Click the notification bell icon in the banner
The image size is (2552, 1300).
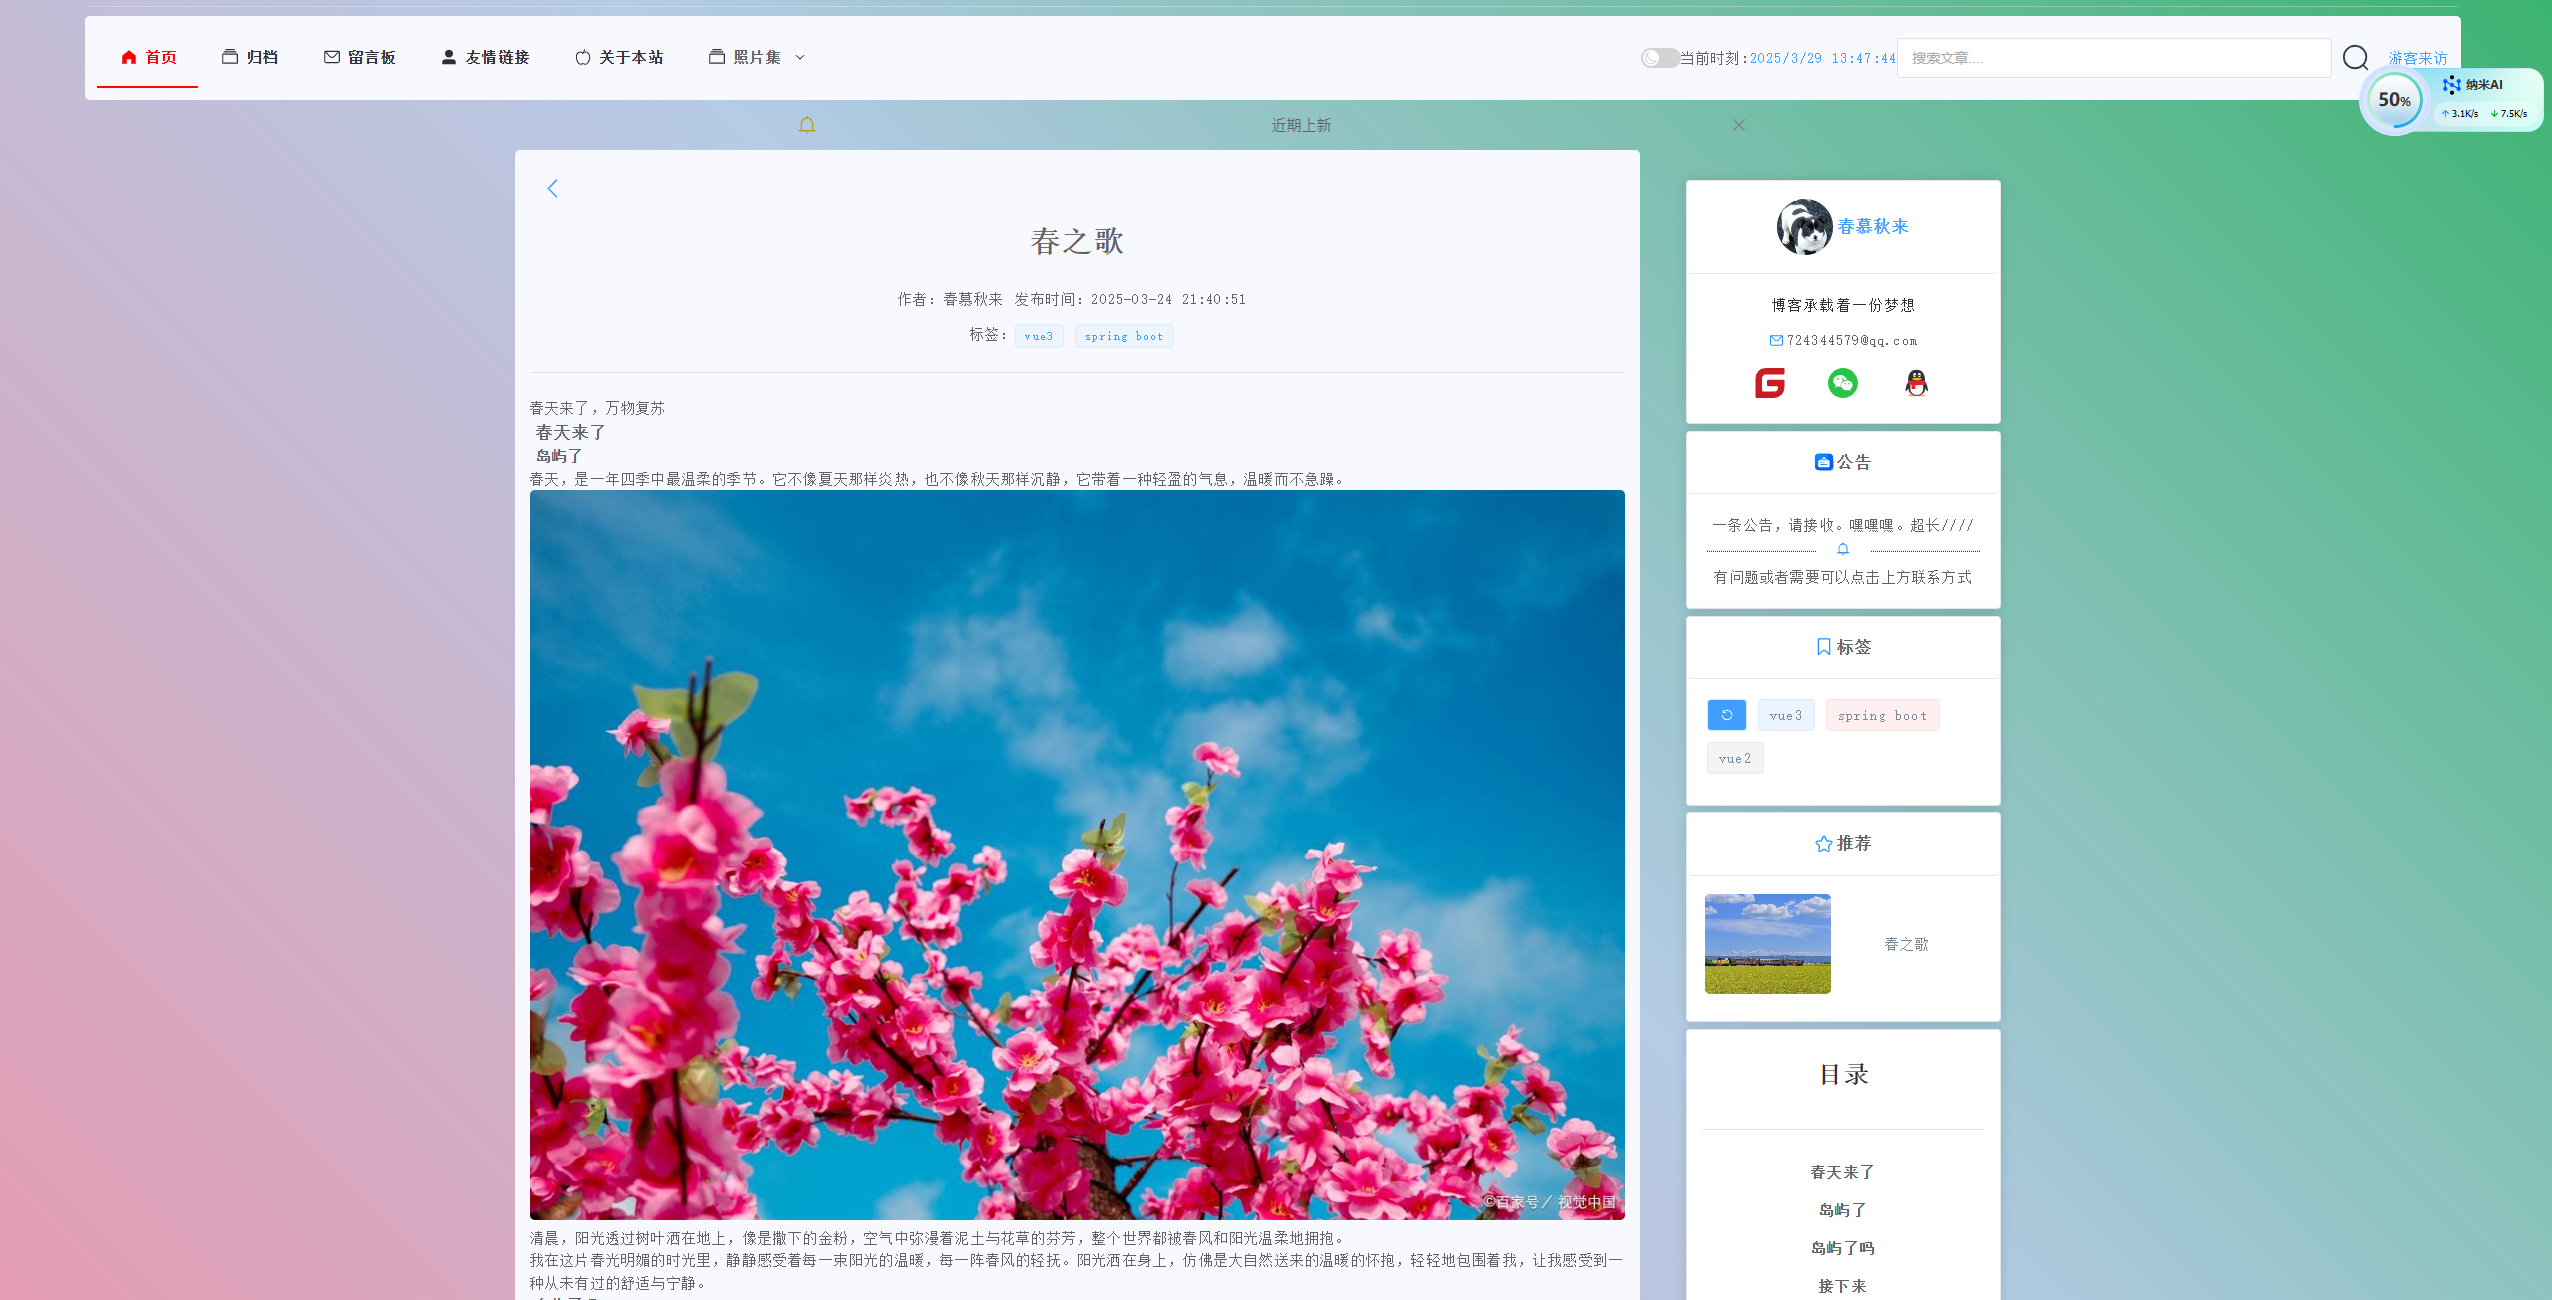coord(807,125)
